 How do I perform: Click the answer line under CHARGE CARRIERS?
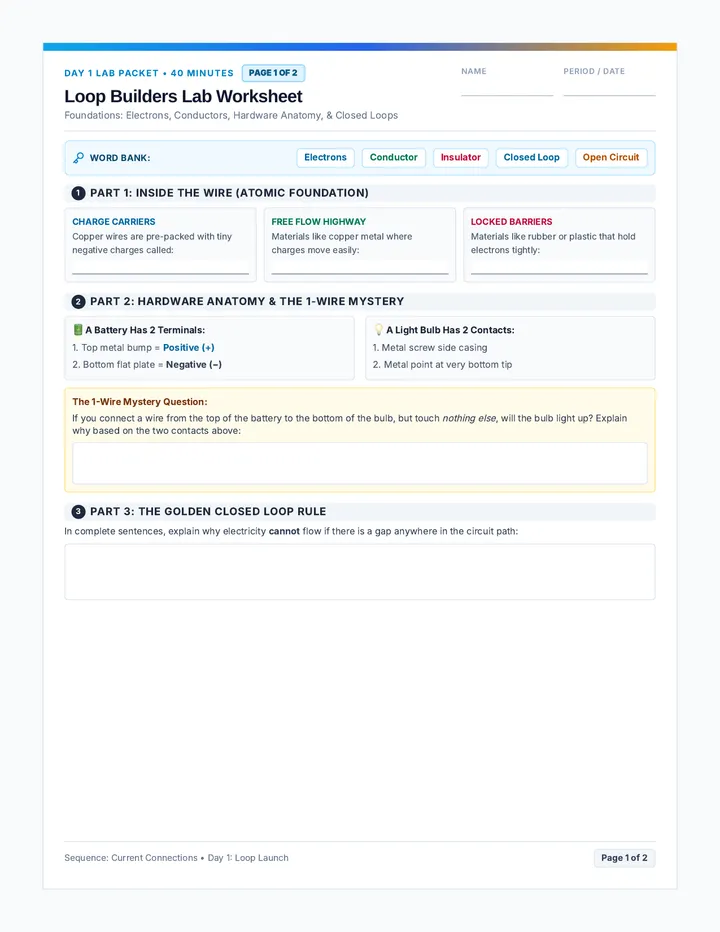(161, 273)
